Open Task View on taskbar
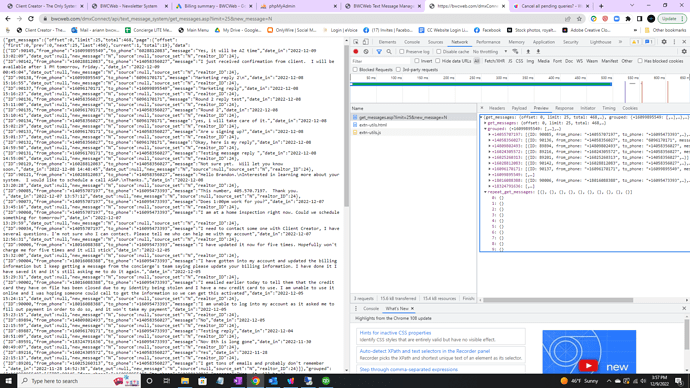The height and width of the screenshot is (388, 690). pos(167,381)
